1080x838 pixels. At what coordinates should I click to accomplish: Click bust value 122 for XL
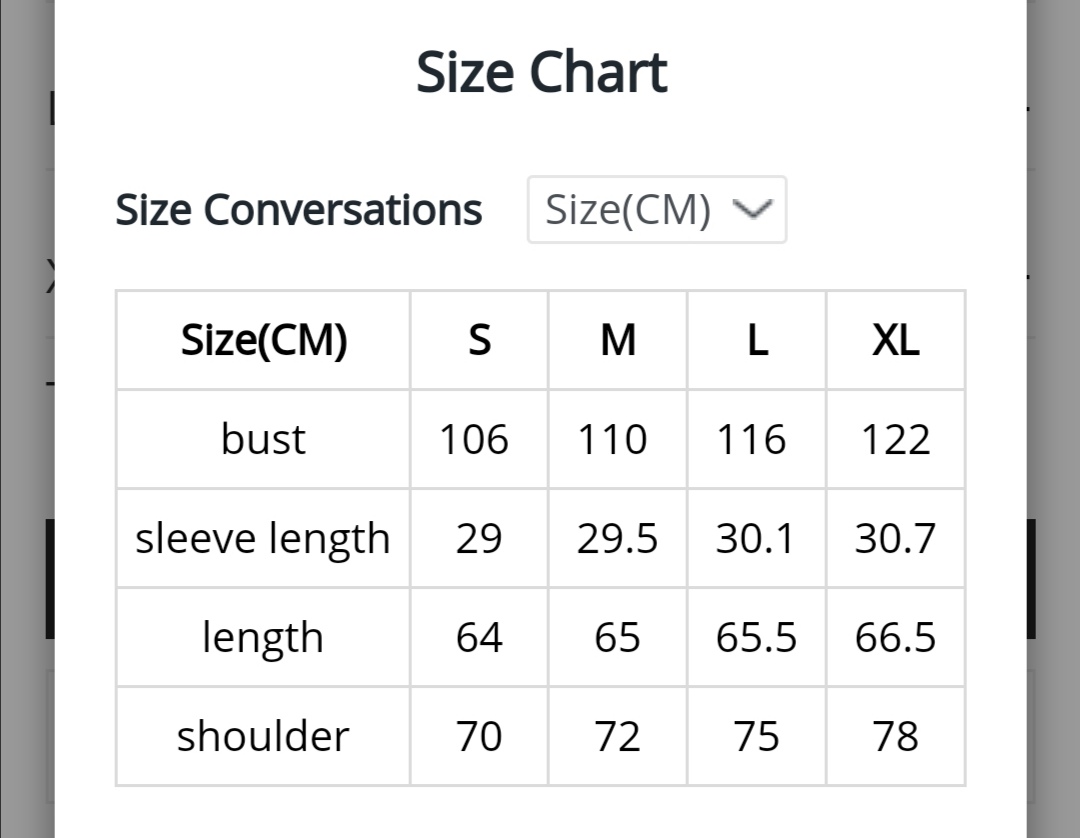coord(895,439)
